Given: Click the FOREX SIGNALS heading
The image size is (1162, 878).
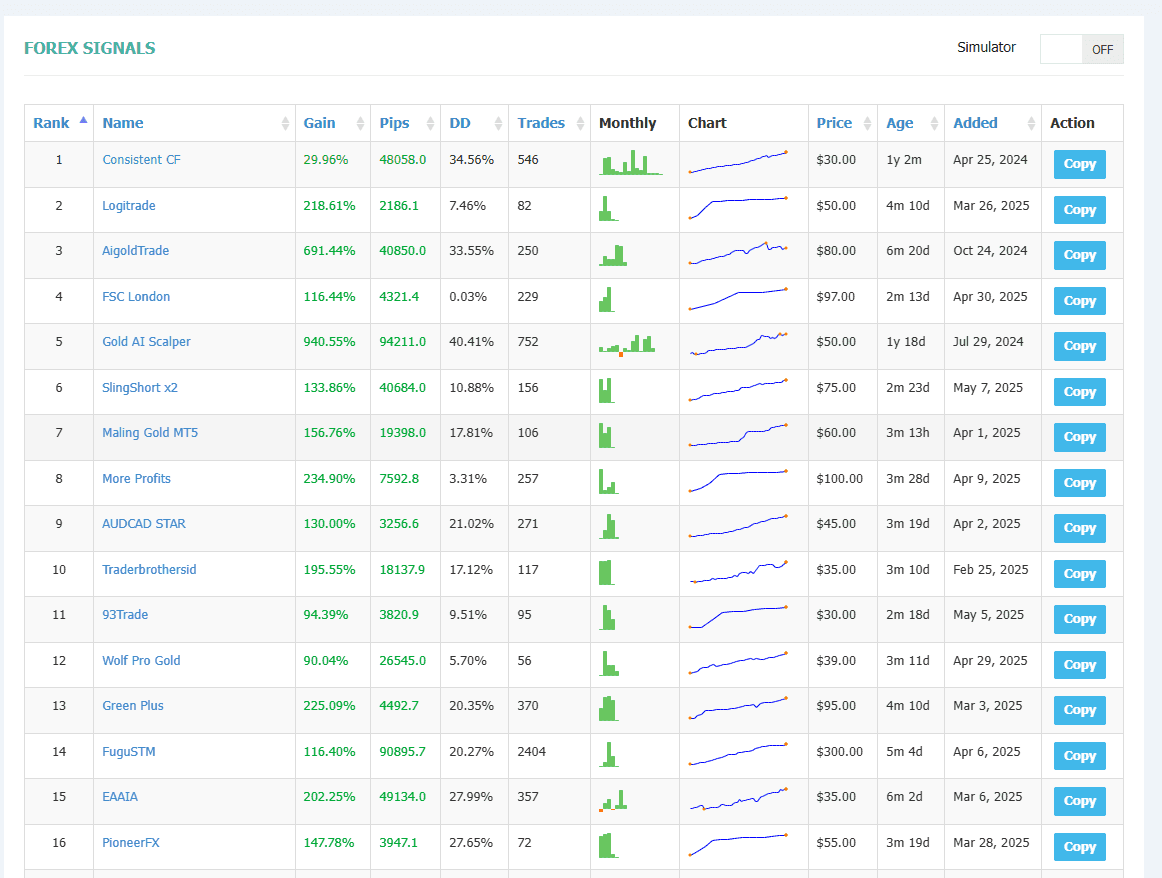Looking at the screenshot, I should click(90, 48).
